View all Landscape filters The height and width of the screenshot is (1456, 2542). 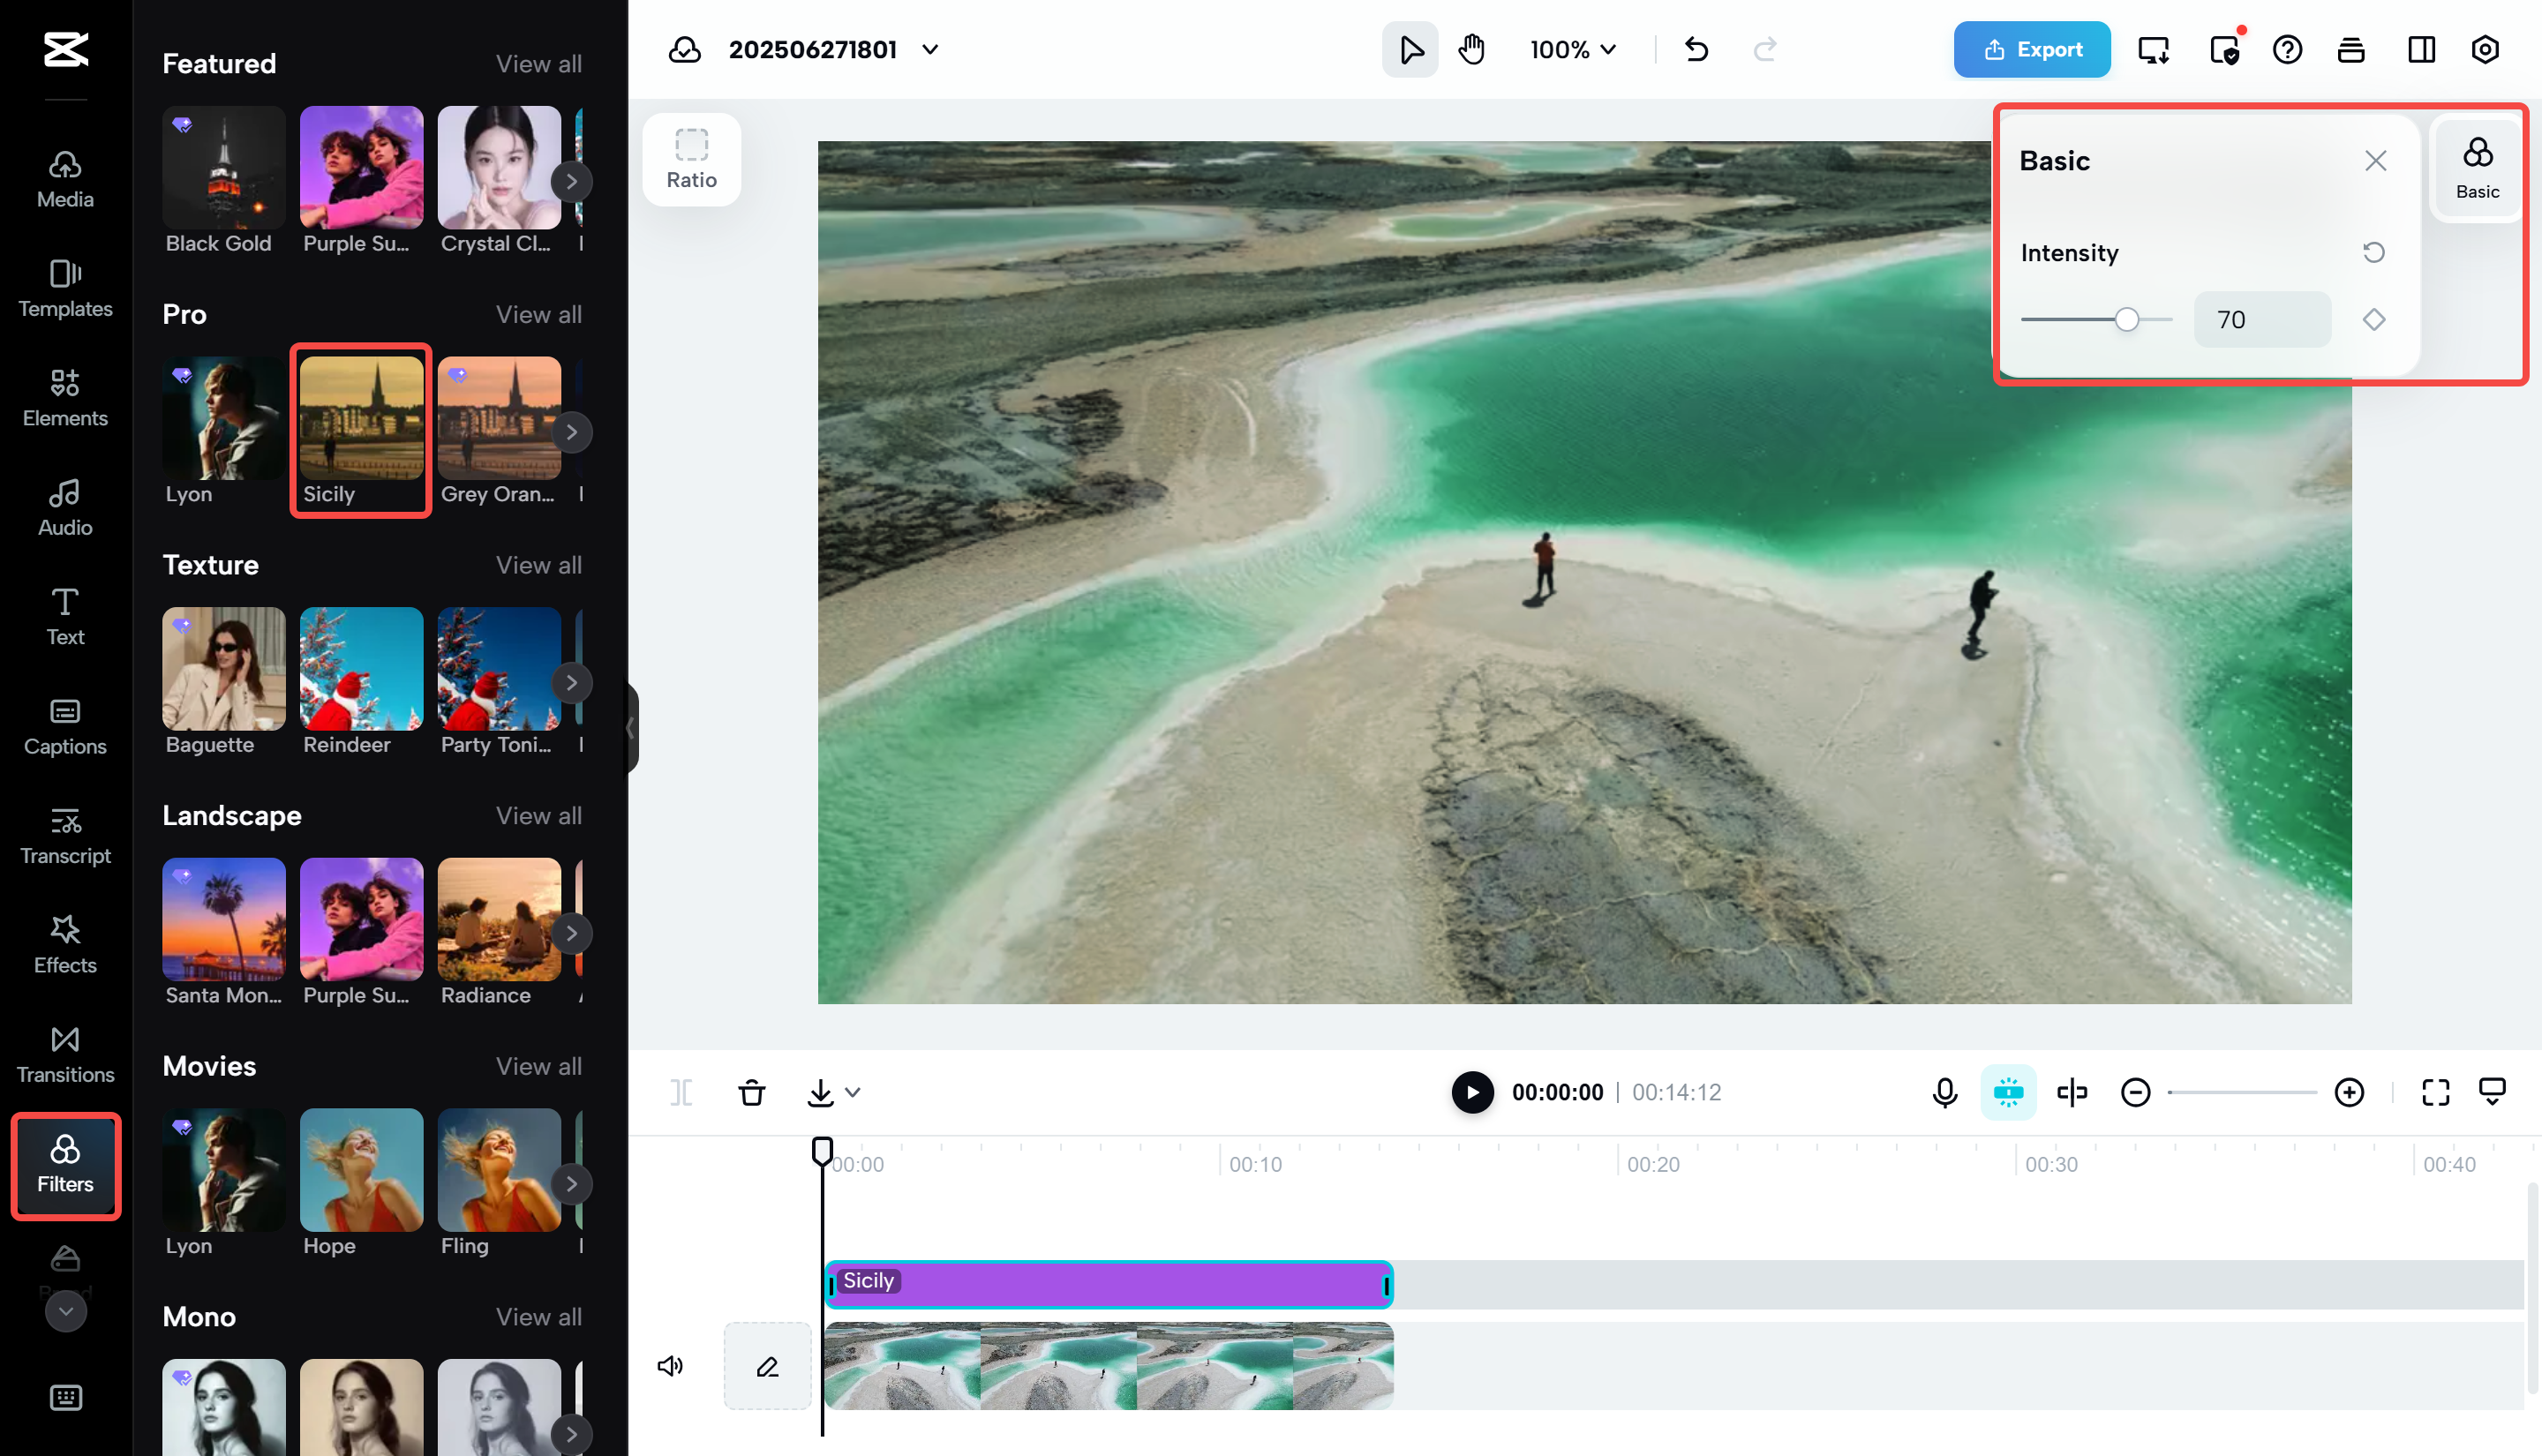[538, 815]
